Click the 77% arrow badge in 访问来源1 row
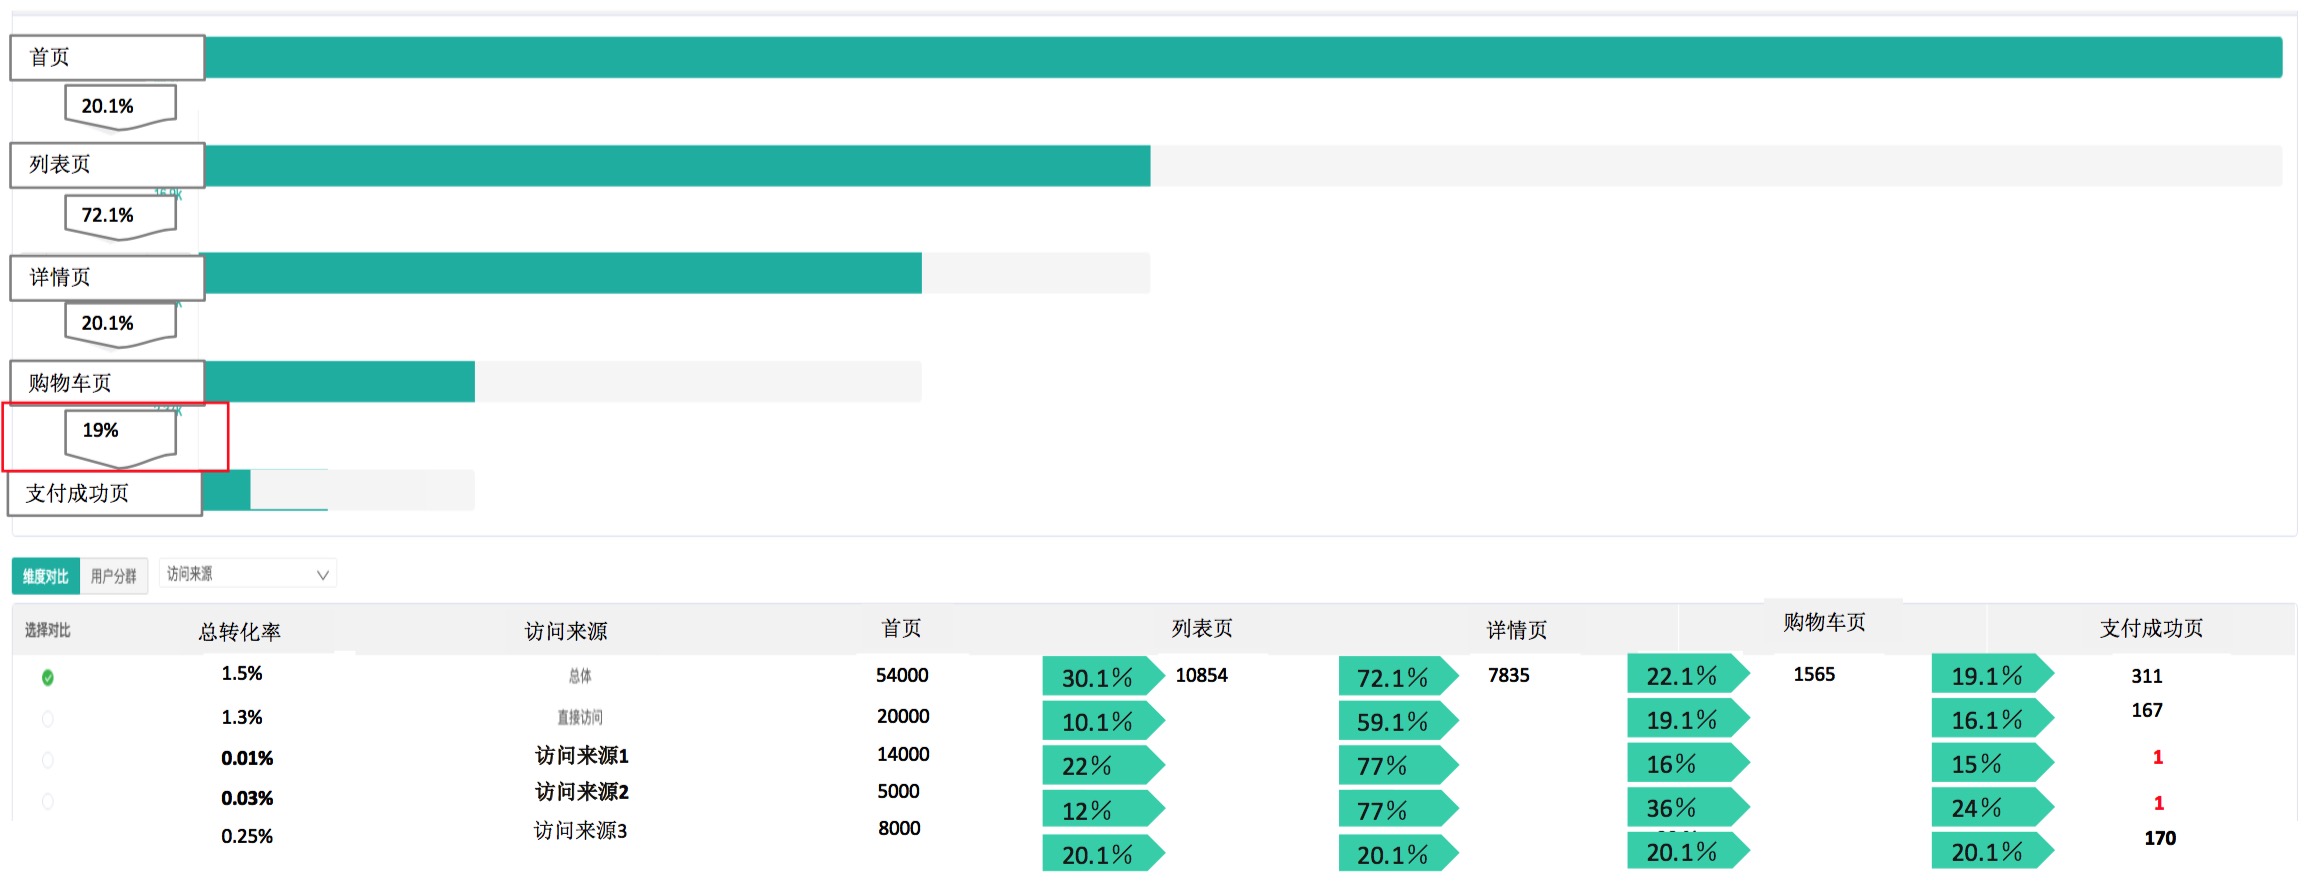This screenshot has height=896, width=2304. tap(1399, 765)
